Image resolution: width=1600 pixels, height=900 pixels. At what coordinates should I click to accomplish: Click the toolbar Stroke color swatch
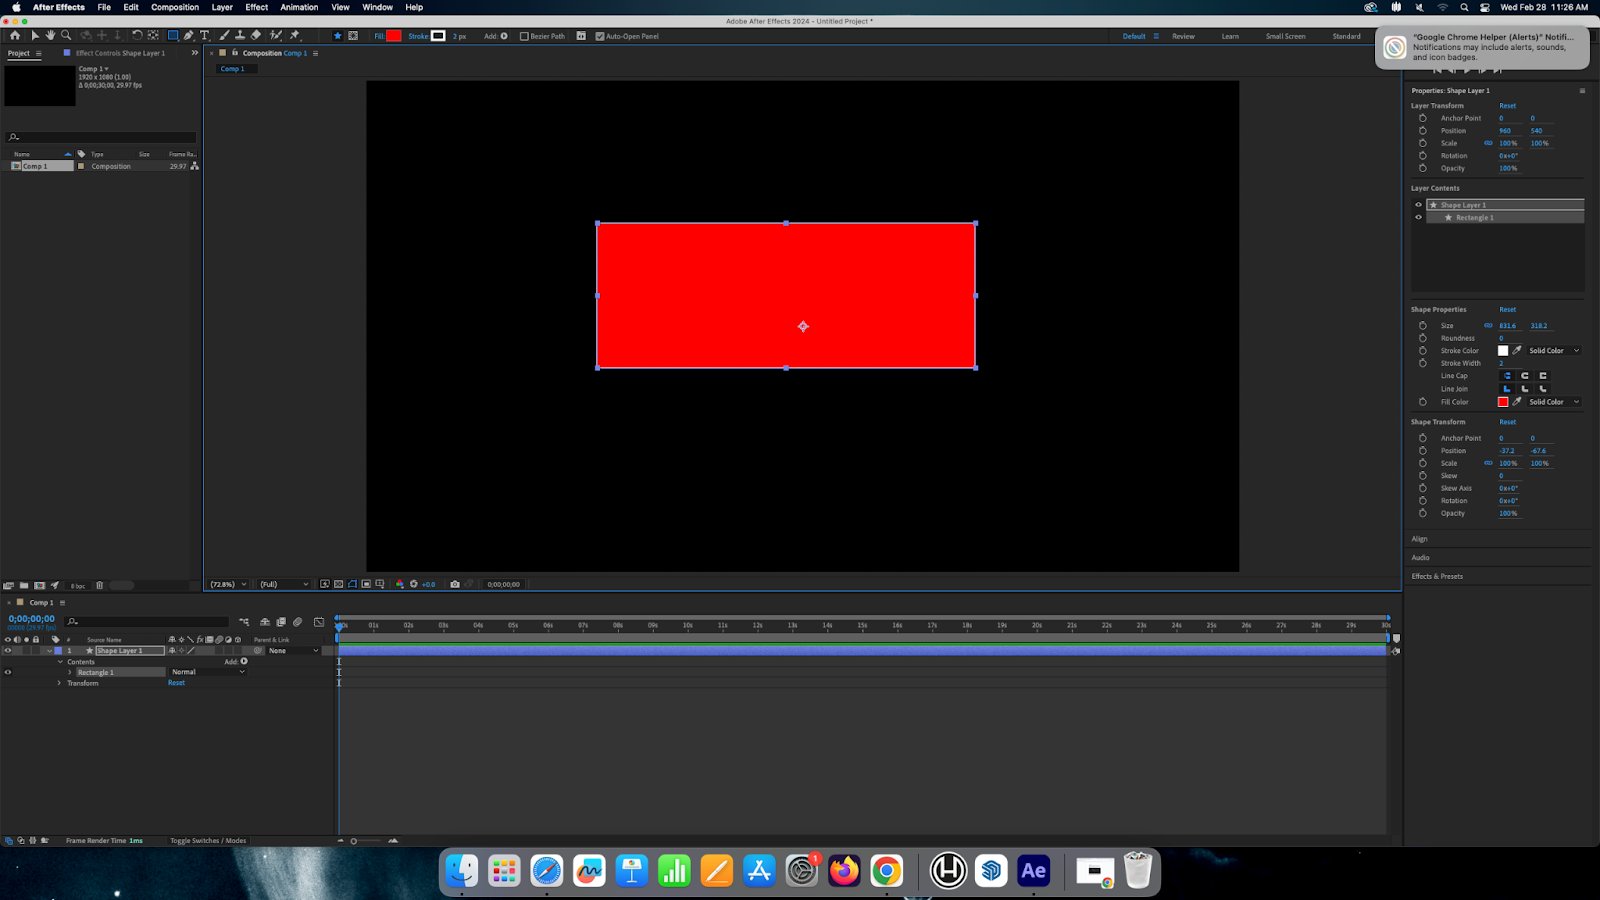(438, 36)
